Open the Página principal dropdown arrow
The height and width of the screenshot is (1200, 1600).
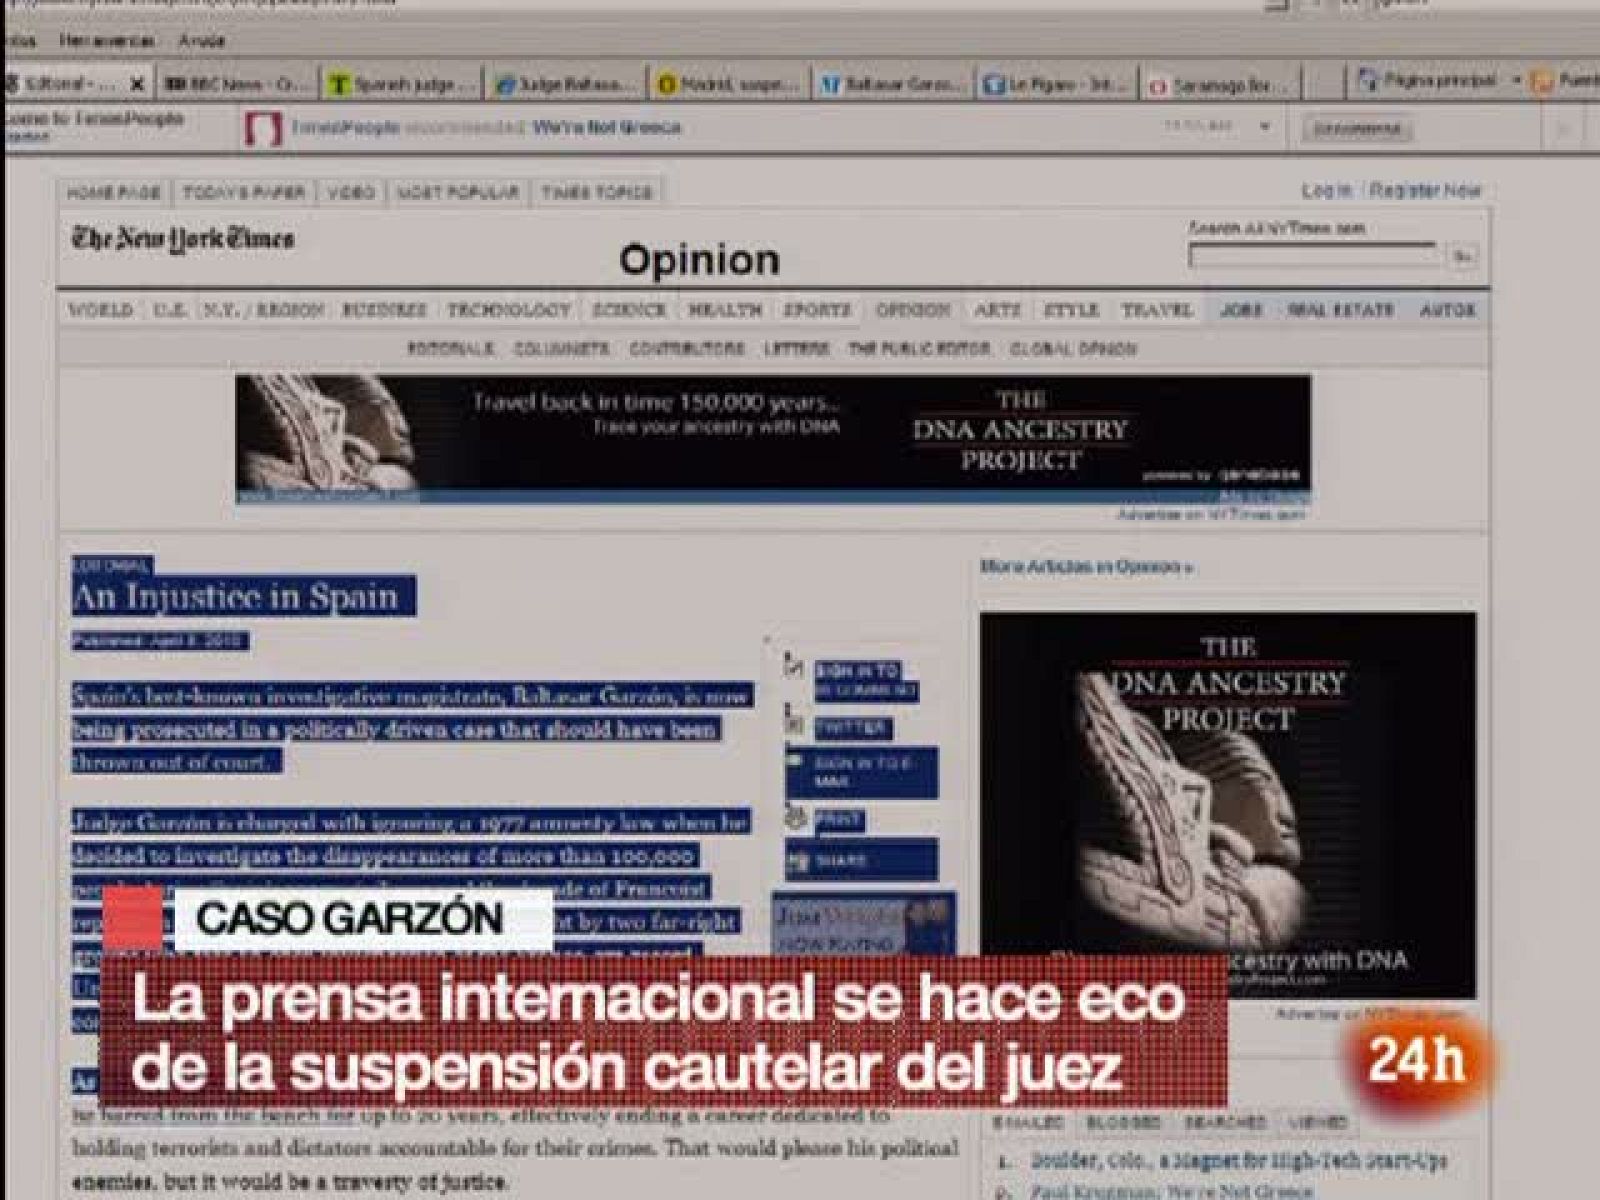pos(1517,80)
